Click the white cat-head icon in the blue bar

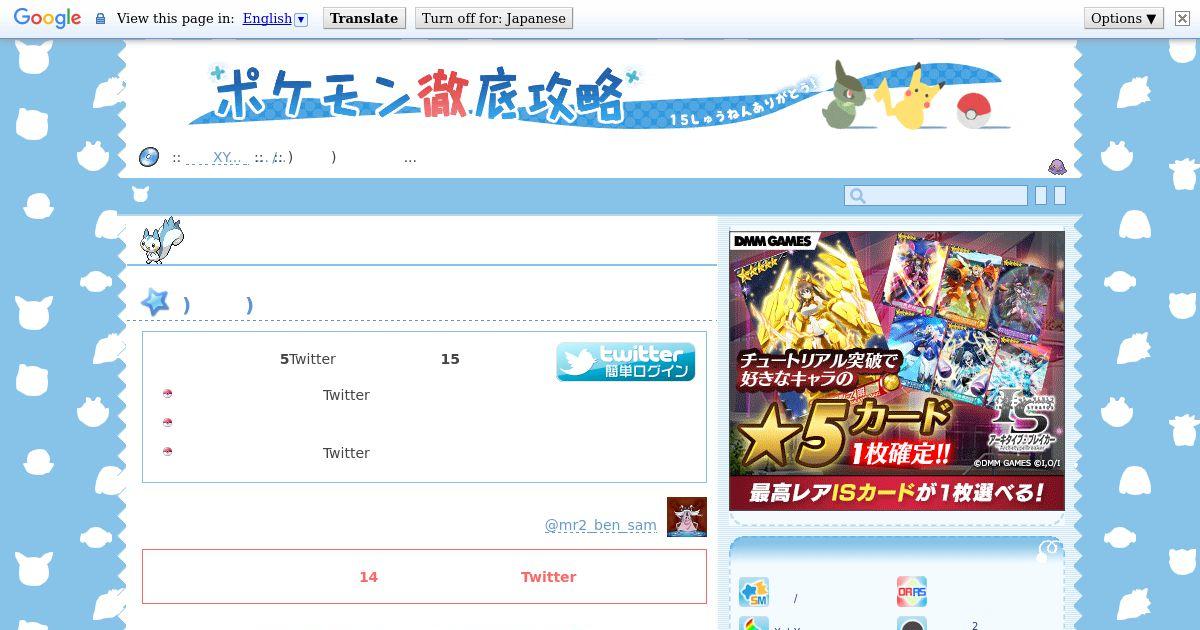pos(138,196)
